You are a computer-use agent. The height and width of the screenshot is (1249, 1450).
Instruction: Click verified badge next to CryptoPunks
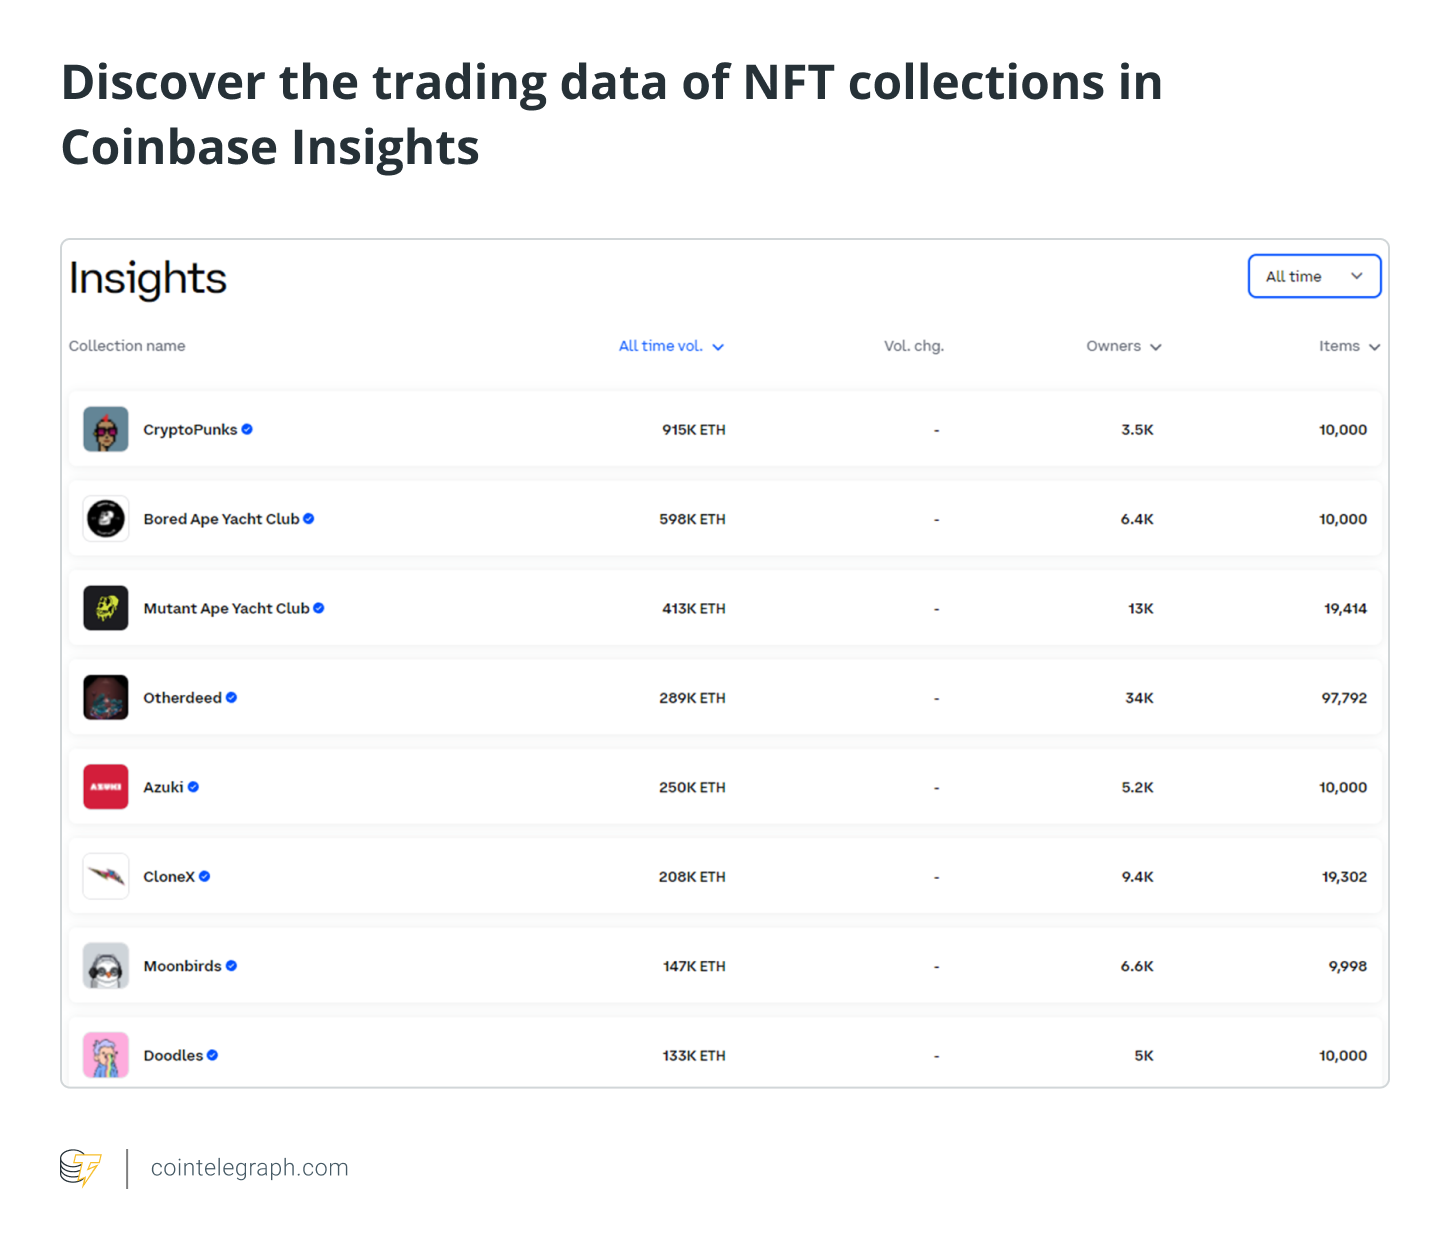247,430
